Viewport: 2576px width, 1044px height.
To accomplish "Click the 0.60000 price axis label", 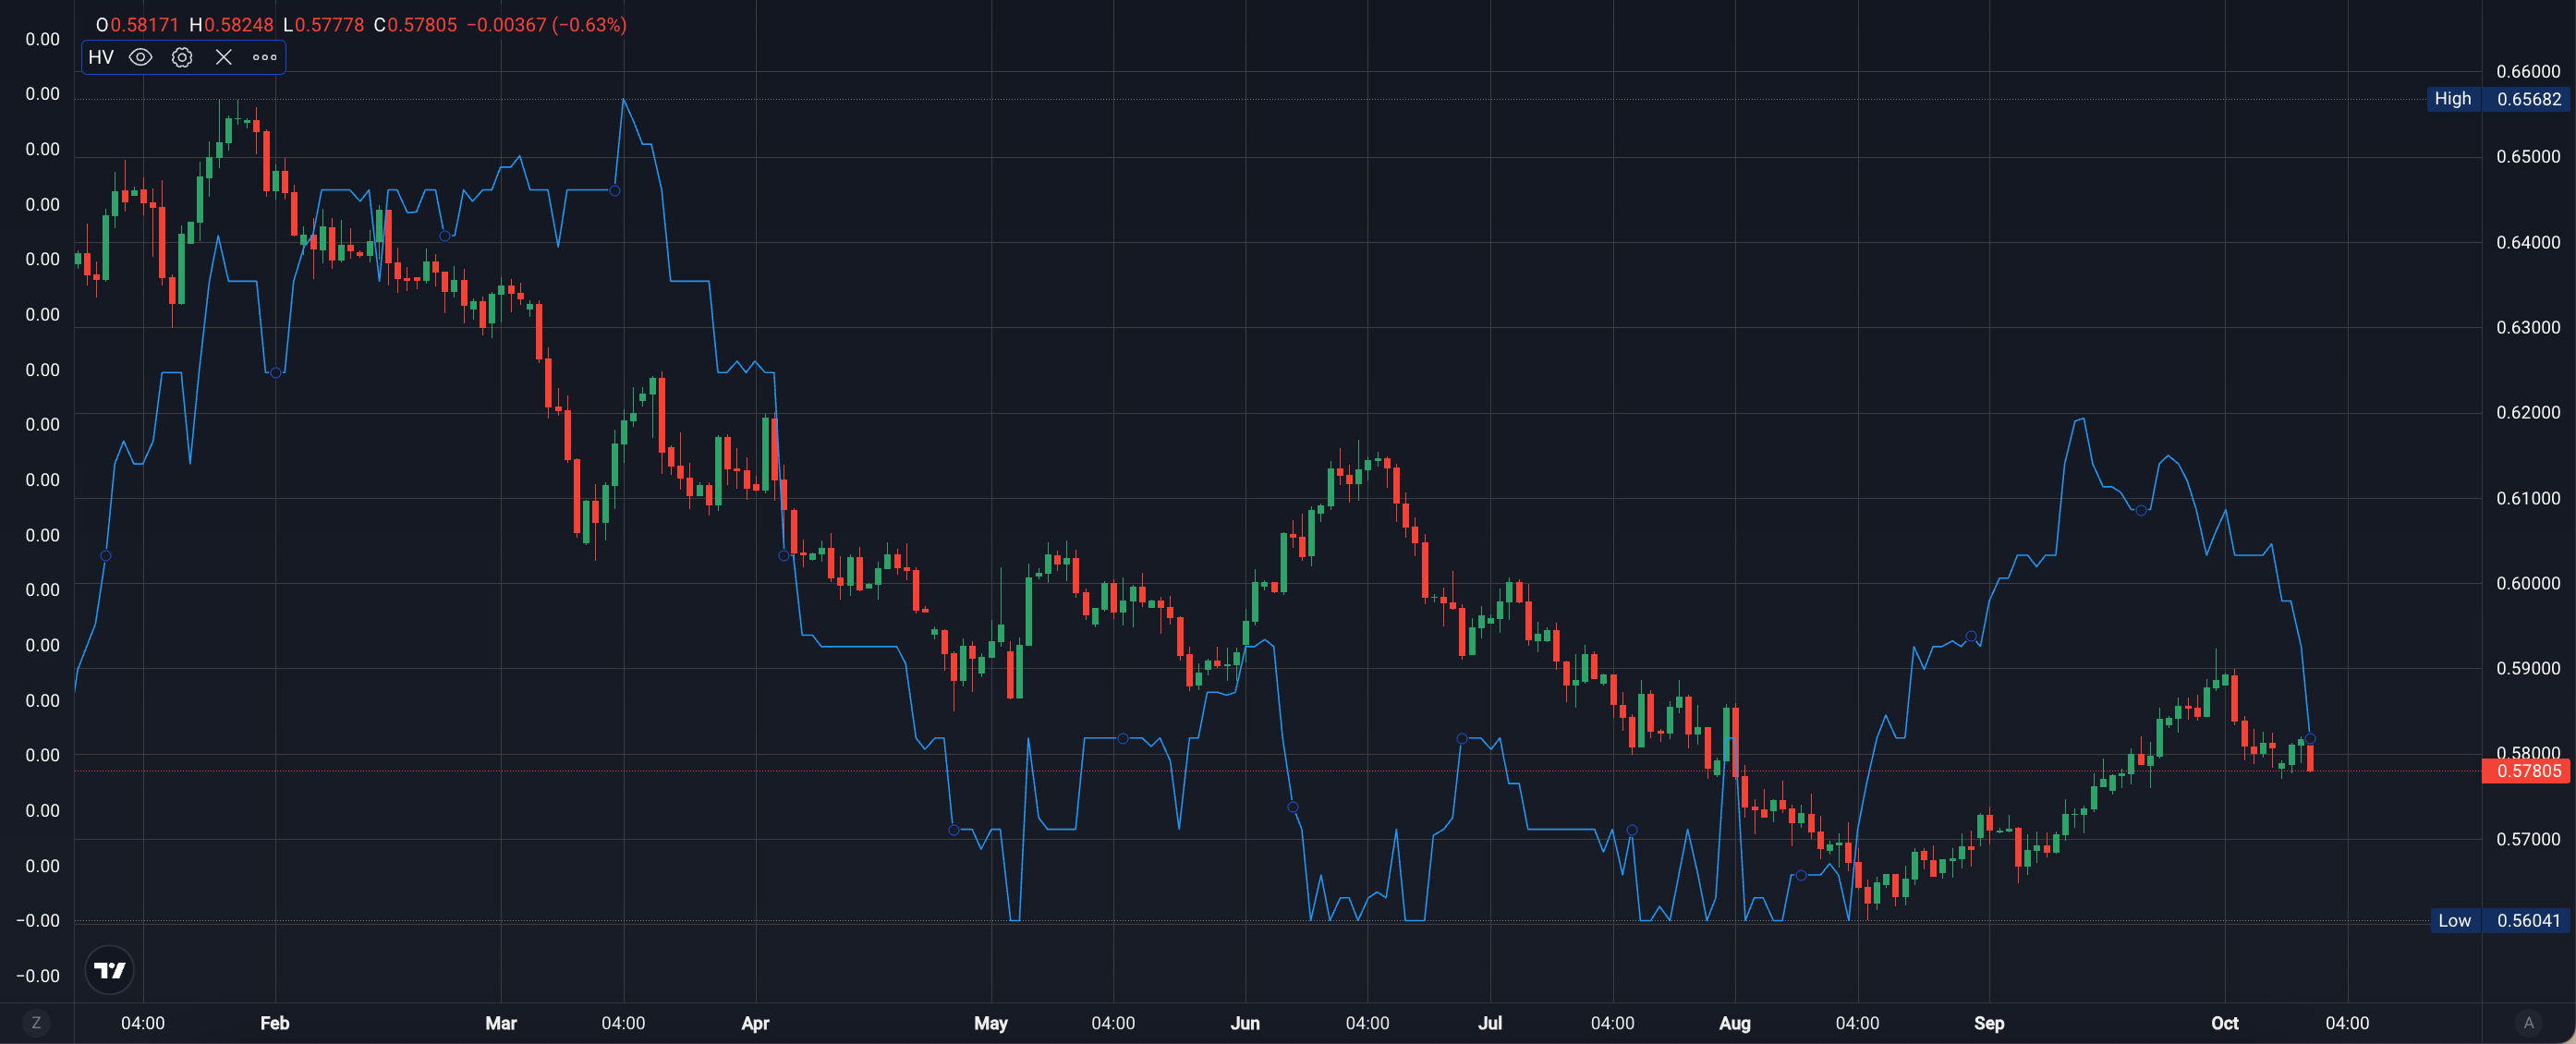I will [x=2527, y=583].
